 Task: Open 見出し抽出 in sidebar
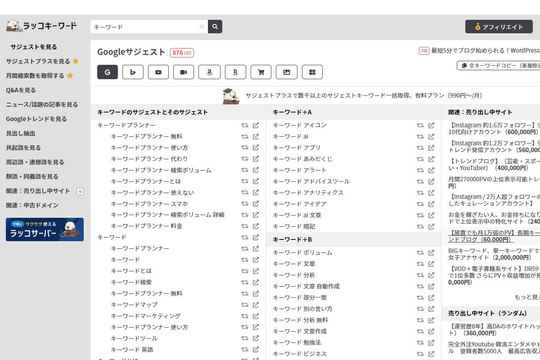(20, 133)
